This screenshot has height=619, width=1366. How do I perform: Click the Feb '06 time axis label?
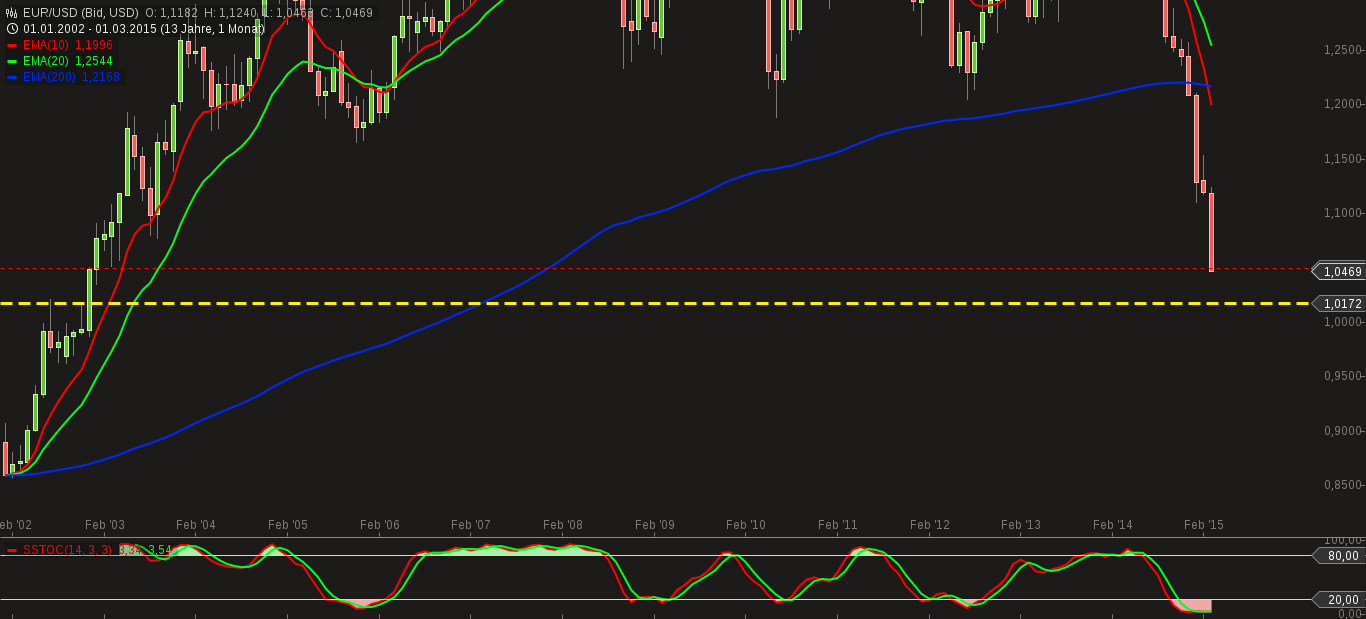[x=380, y=524]
